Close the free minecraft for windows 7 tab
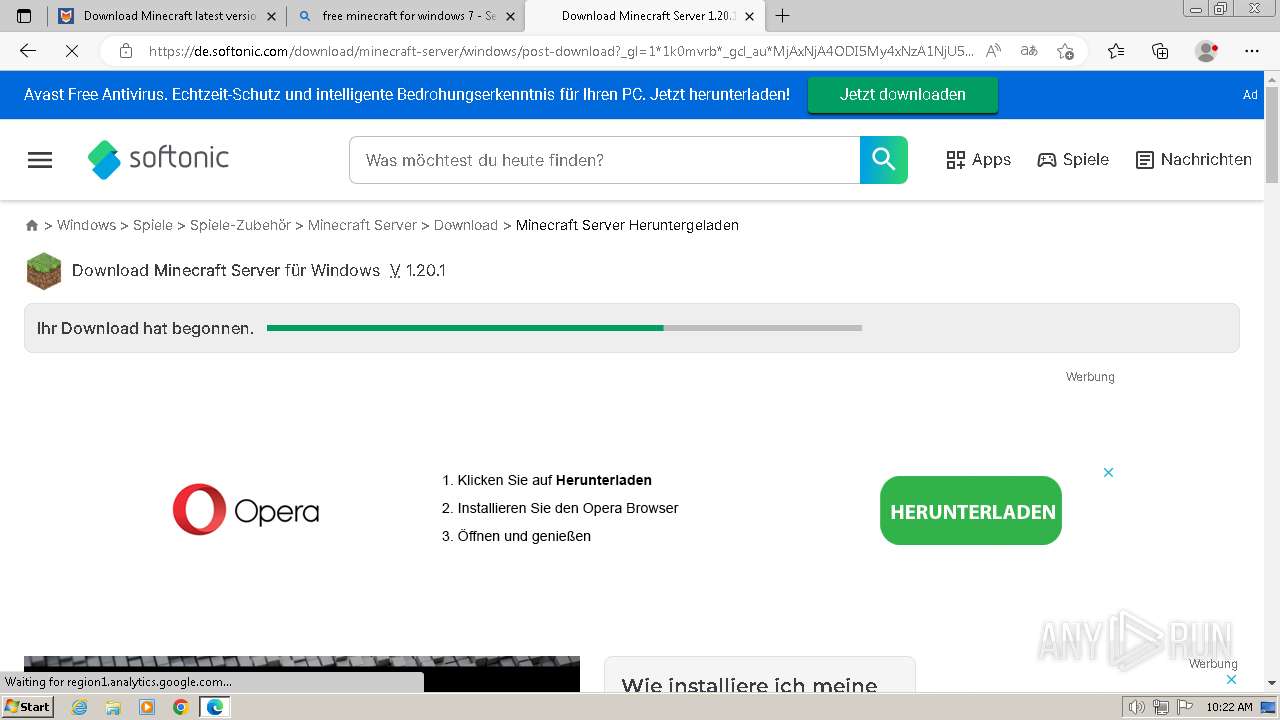1280x720 pixels. pyautogui.click(x=510, y=16)
